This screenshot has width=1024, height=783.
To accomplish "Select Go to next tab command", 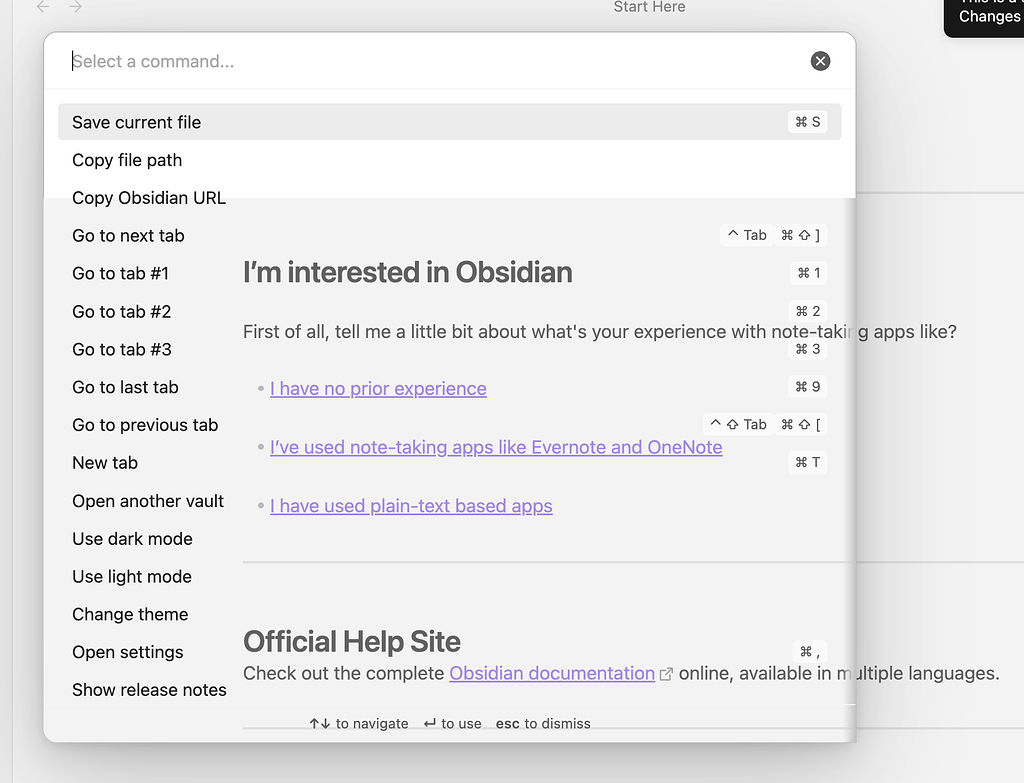I will [128, 236].
